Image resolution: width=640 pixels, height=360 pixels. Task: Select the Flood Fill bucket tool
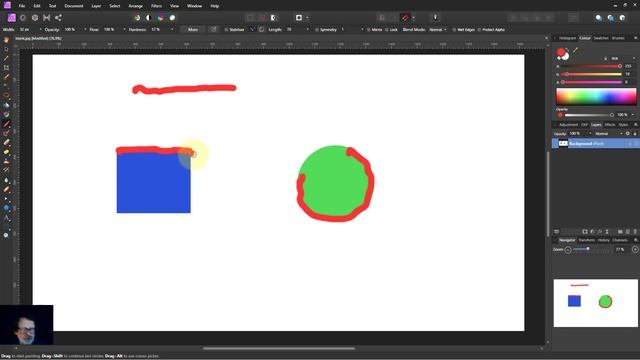[6, 105]
